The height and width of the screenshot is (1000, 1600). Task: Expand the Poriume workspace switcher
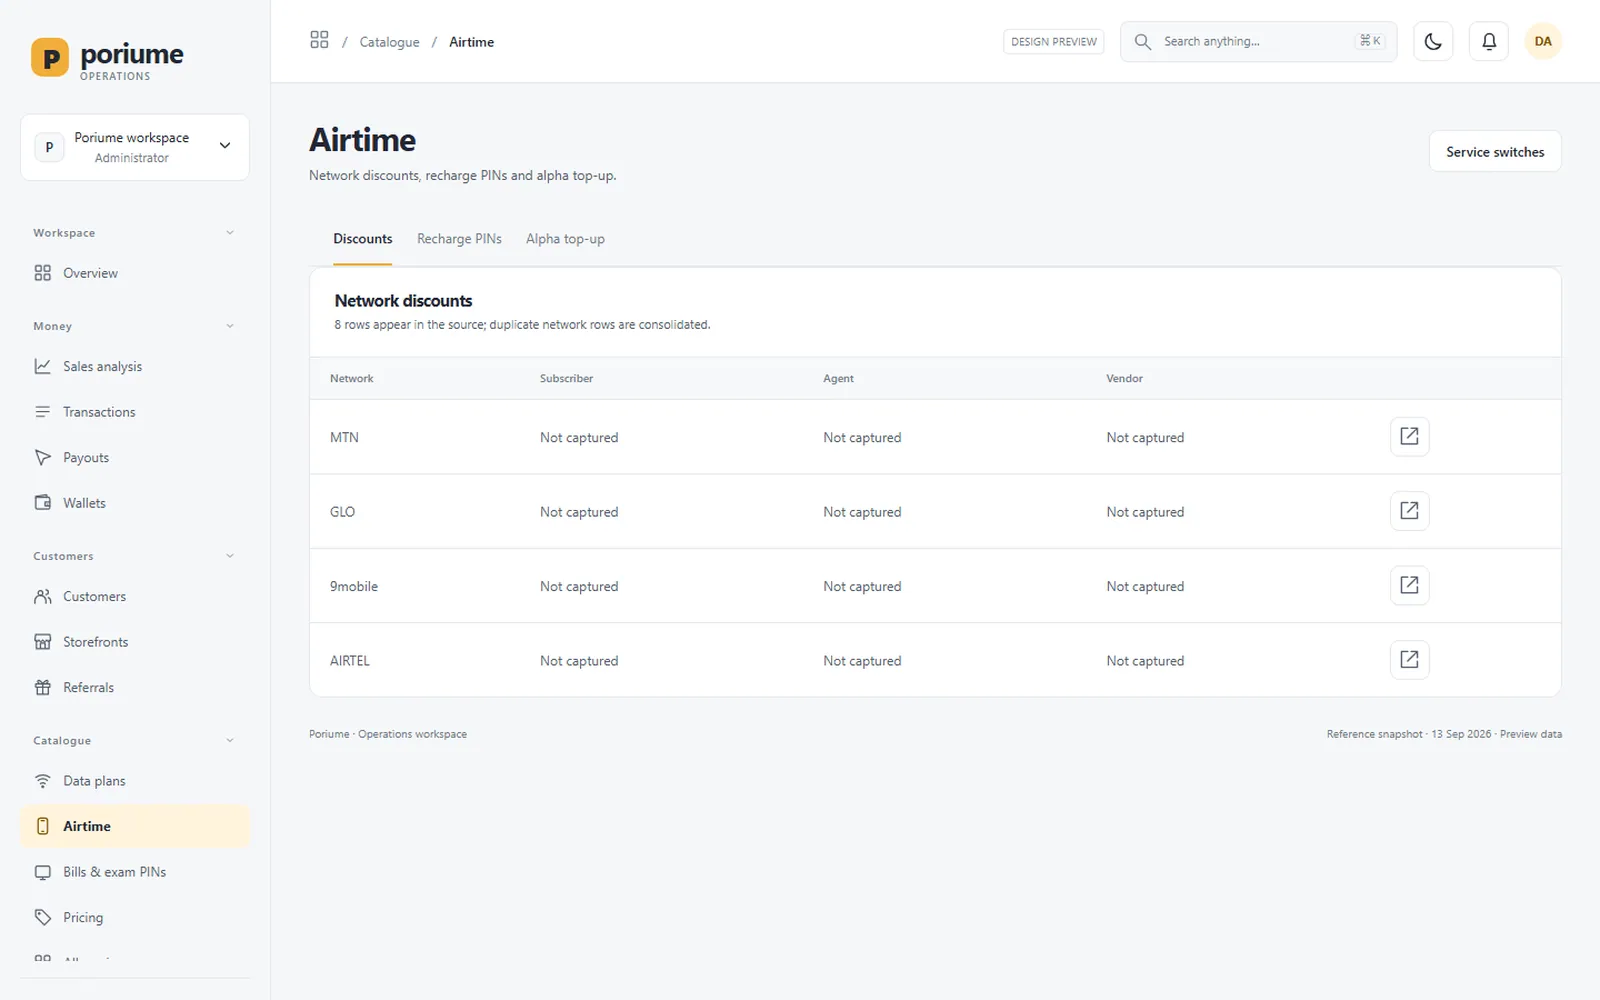tap(135, 147)
